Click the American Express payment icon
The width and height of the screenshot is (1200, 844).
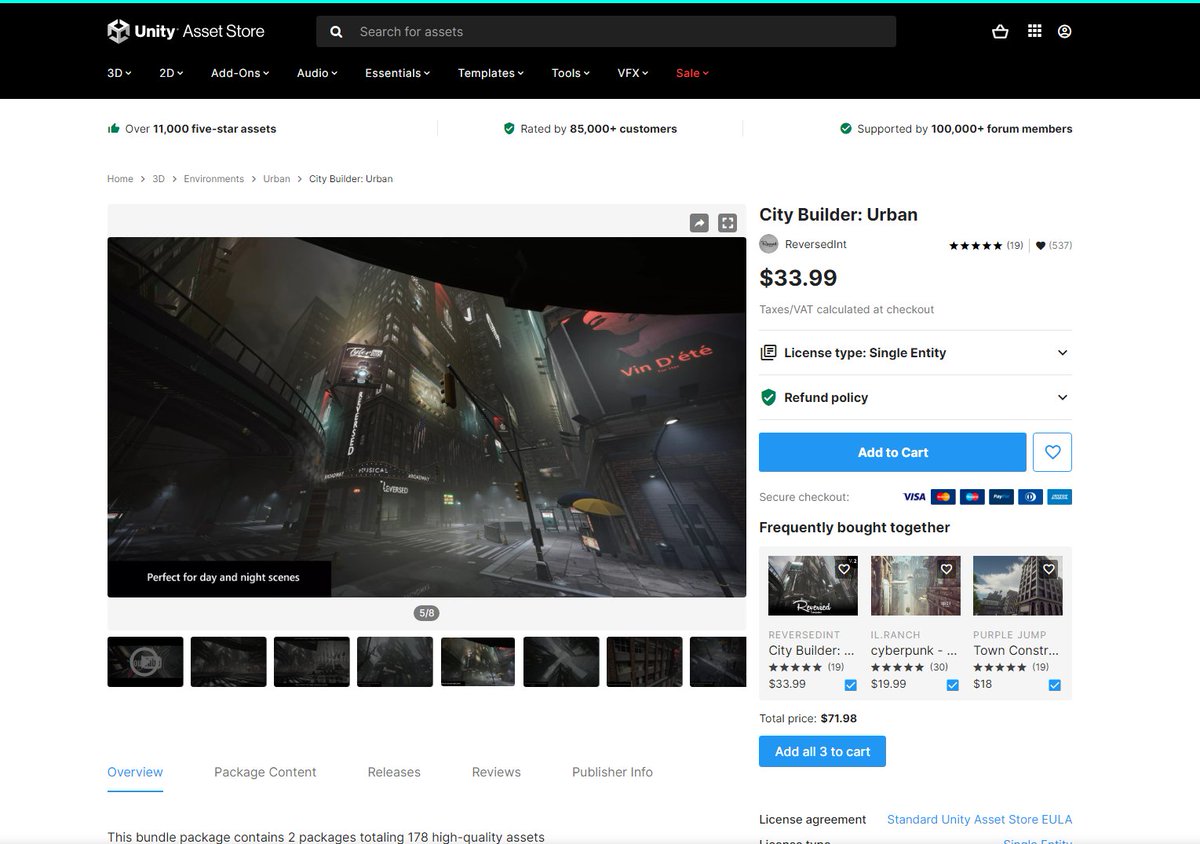tap(1060, 497)
